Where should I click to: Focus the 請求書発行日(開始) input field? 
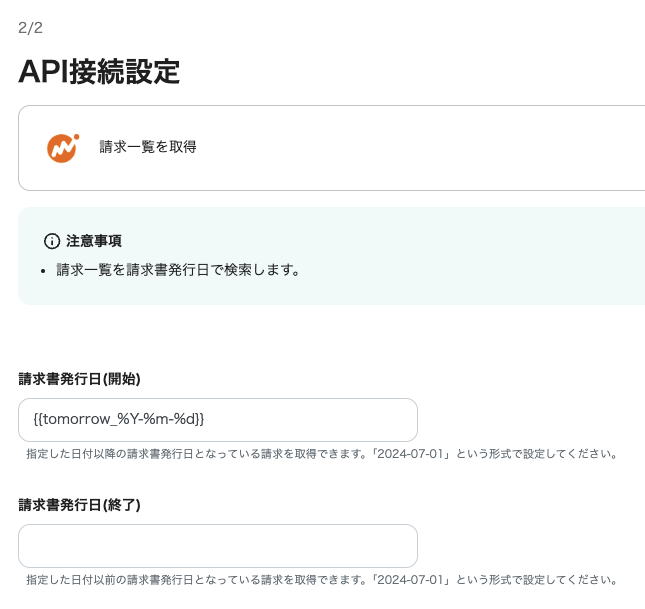coord(218,420)
